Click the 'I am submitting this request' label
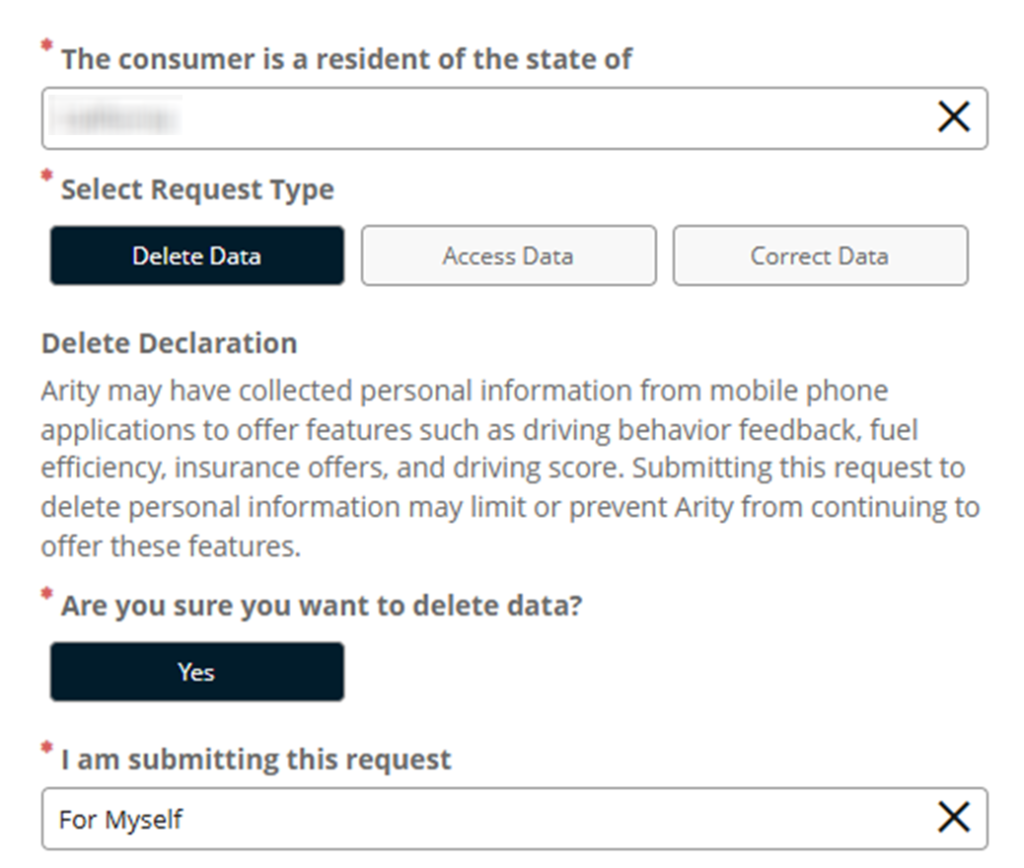The height and width of the screenshot is (868, 1024). click(x=256, y=759)
